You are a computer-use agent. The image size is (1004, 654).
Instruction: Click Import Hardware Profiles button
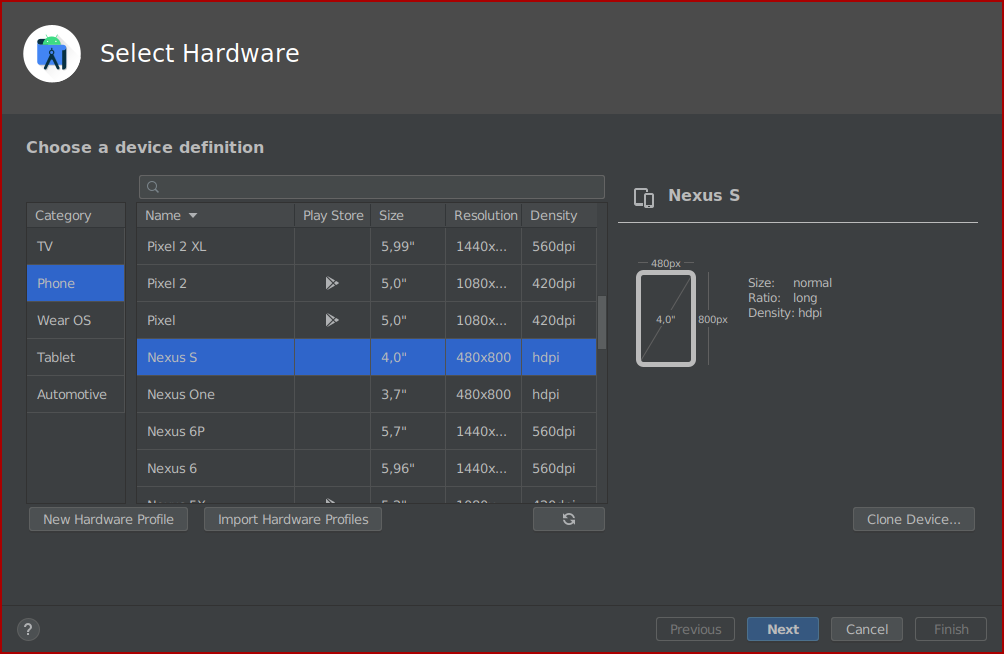click(293, 519)
